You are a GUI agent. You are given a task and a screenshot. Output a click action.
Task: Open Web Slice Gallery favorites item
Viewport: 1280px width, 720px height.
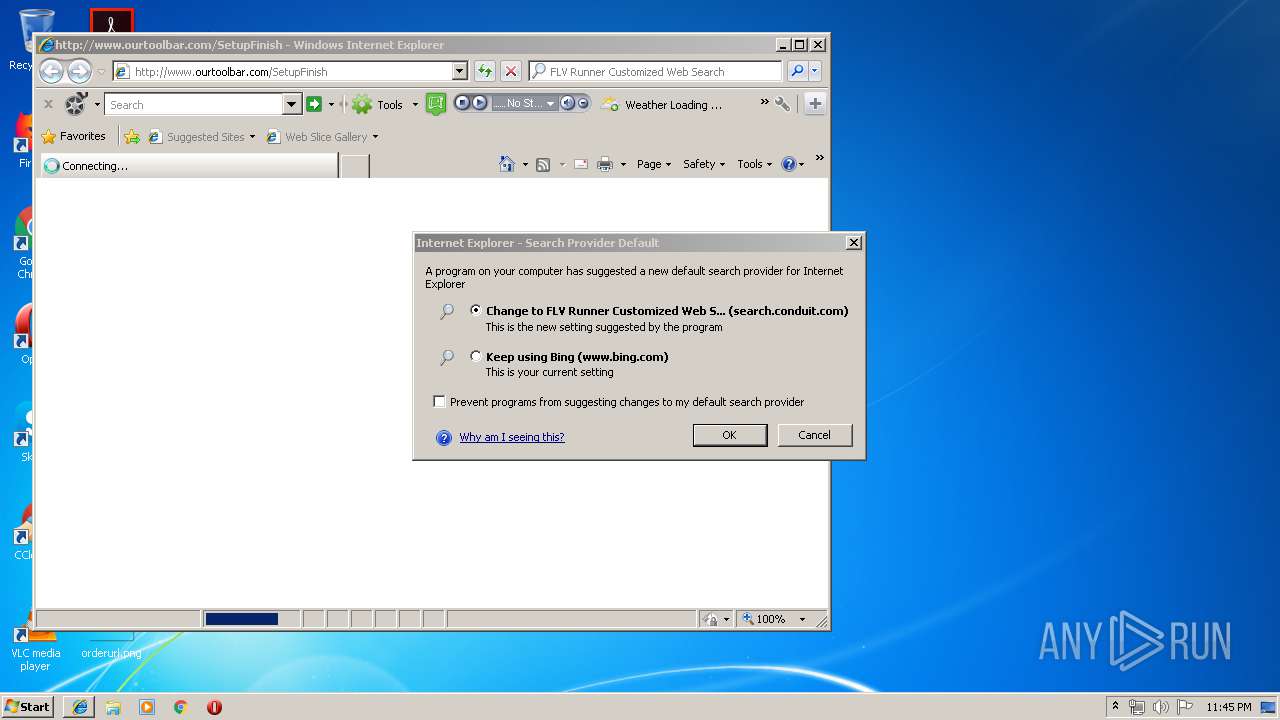tap(322, 136)
